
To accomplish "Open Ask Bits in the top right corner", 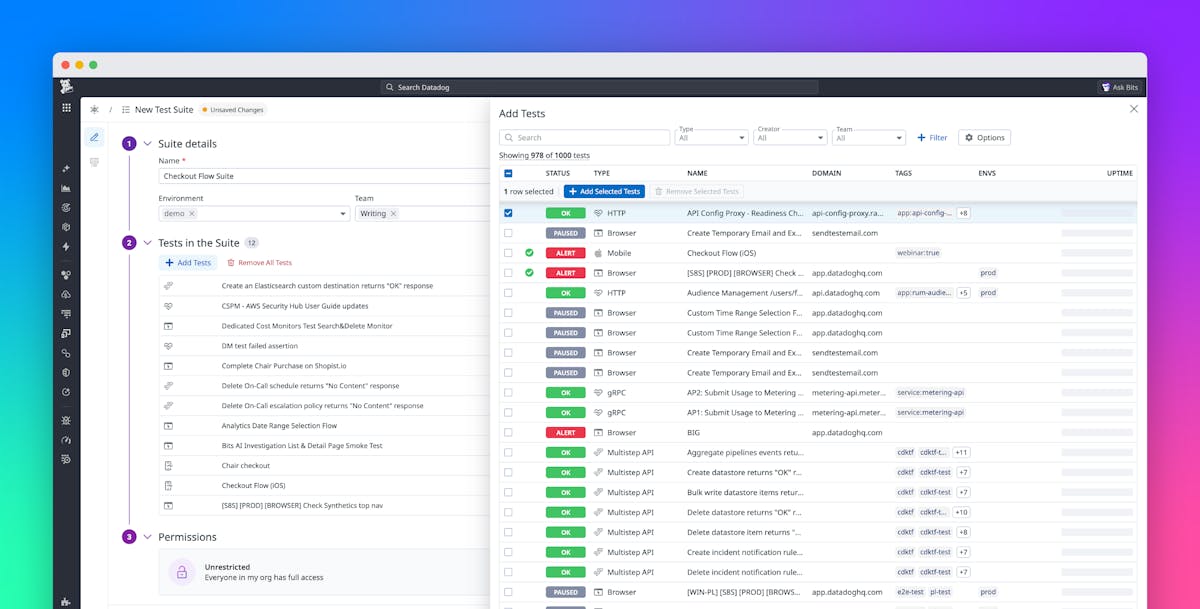I will tap(1119, 86).
